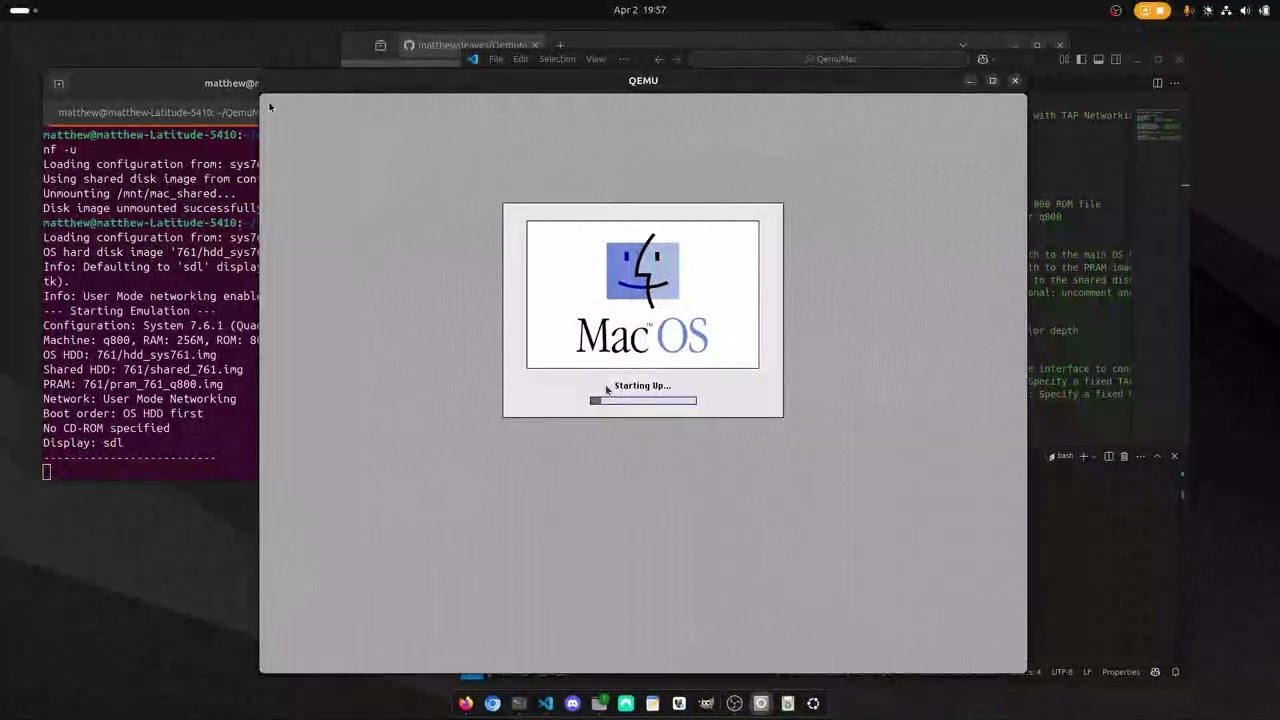This screenshot has width=1280, height=720.
Task: Toggle VS Code secondary sidebar layout
Action: tap(1116, 59)
